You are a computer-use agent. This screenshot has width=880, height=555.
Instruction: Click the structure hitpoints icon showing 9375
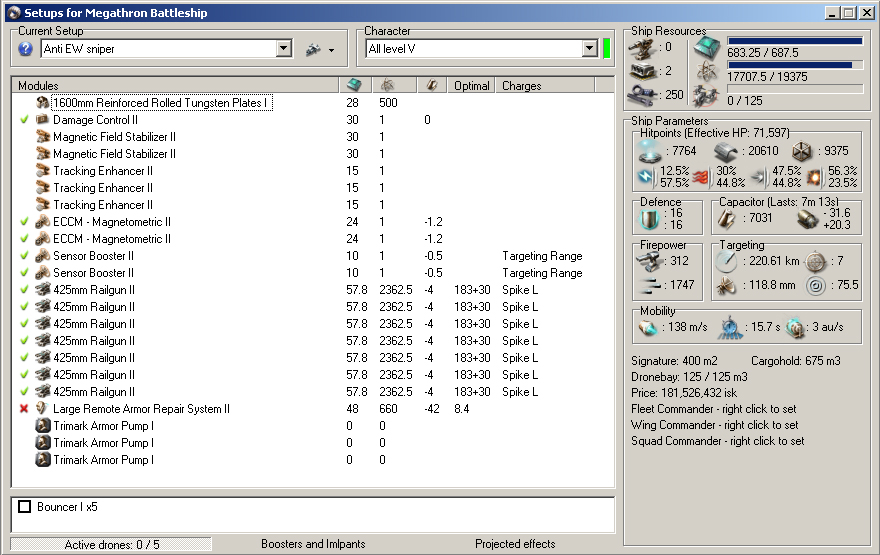pyautogui.click(x=802, y=152)
